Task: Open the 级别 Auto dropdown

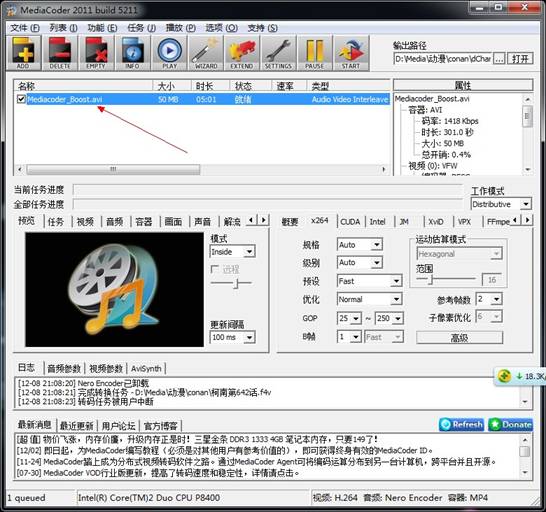Action: tap(376, 263)
